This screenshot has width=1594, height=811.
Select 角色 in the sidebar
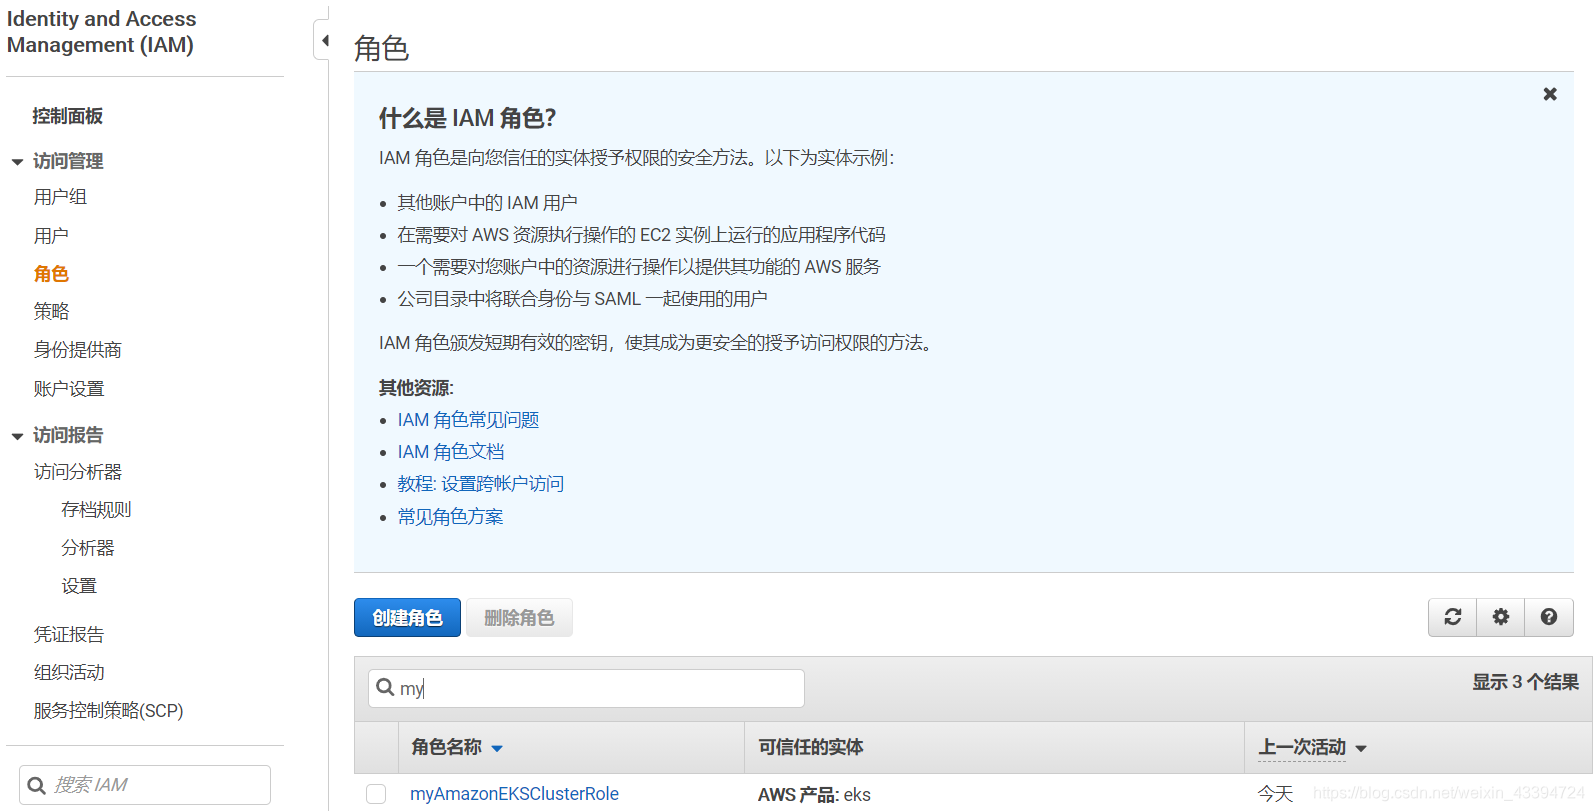click(51, 274)
